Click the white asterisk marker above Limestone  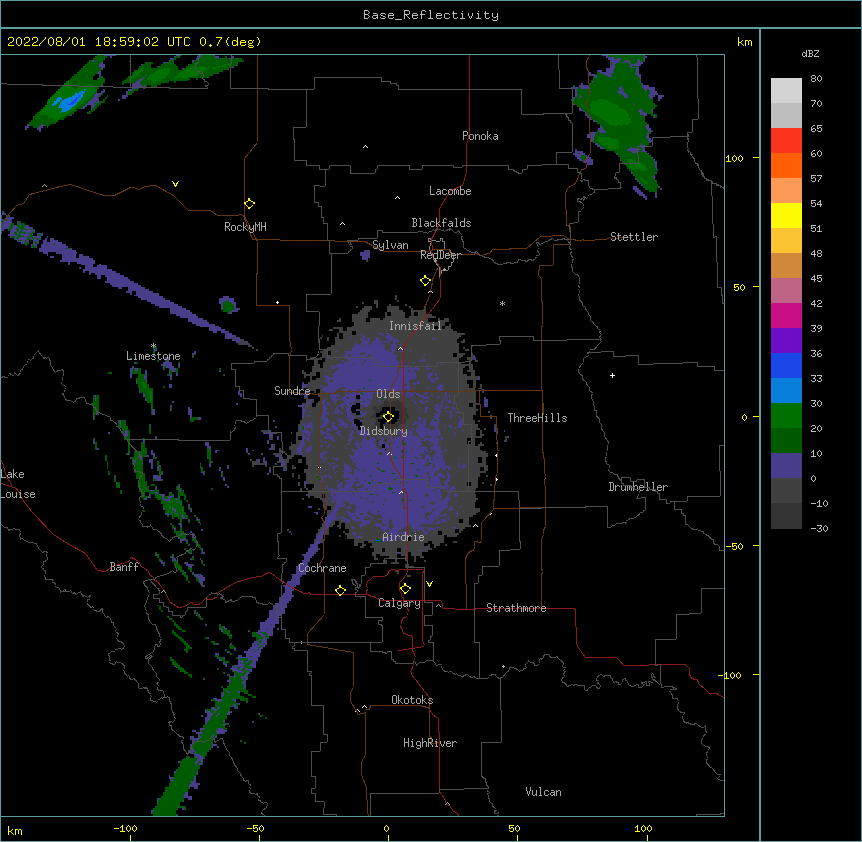(x=153, y=346)
